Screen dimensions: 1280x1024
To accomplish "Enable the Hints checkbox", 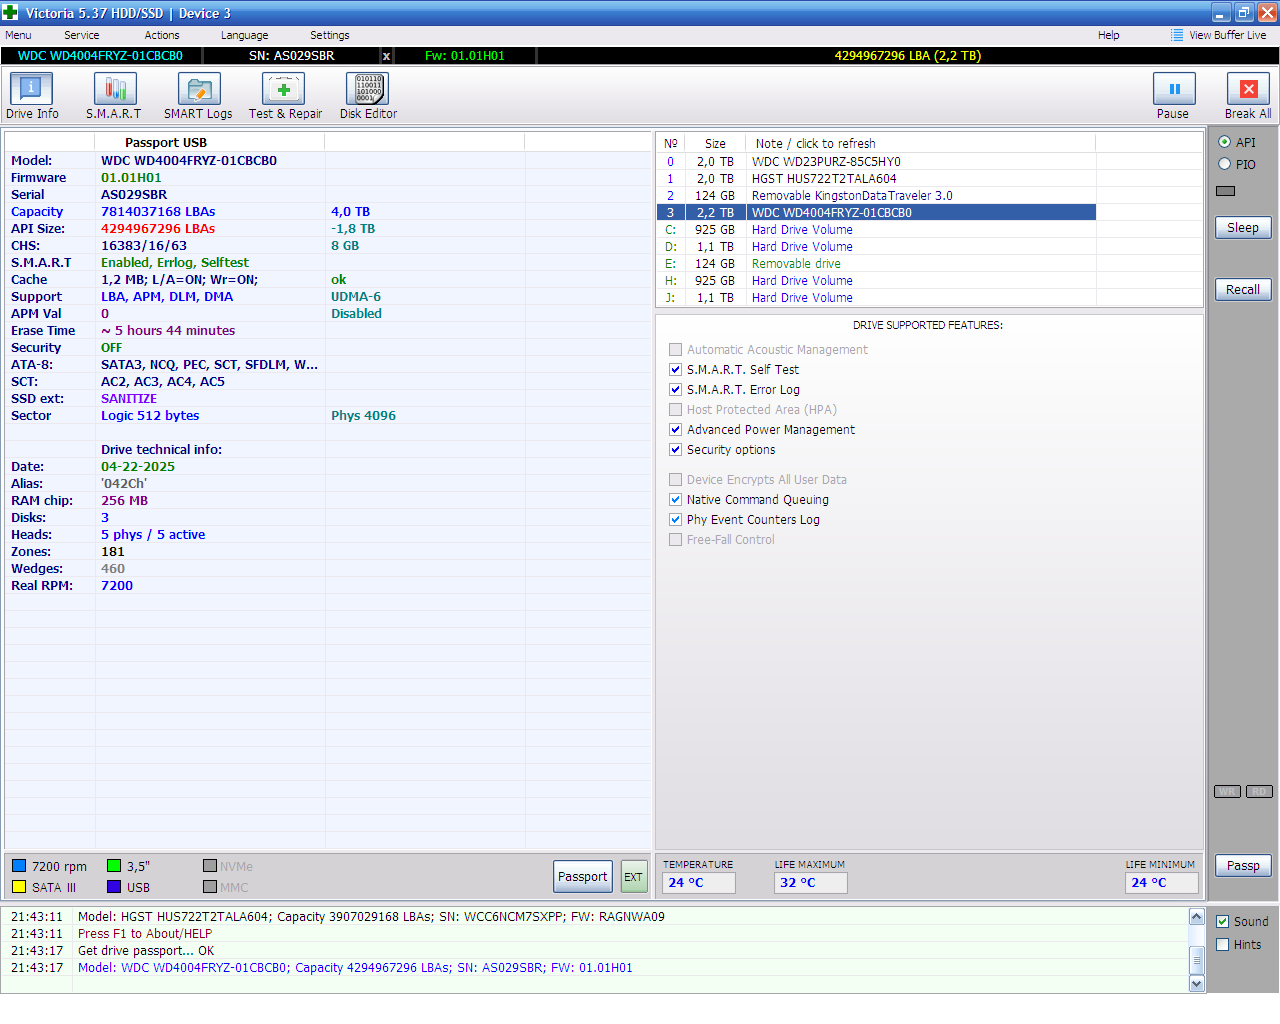I will [x=1222, y=945].
